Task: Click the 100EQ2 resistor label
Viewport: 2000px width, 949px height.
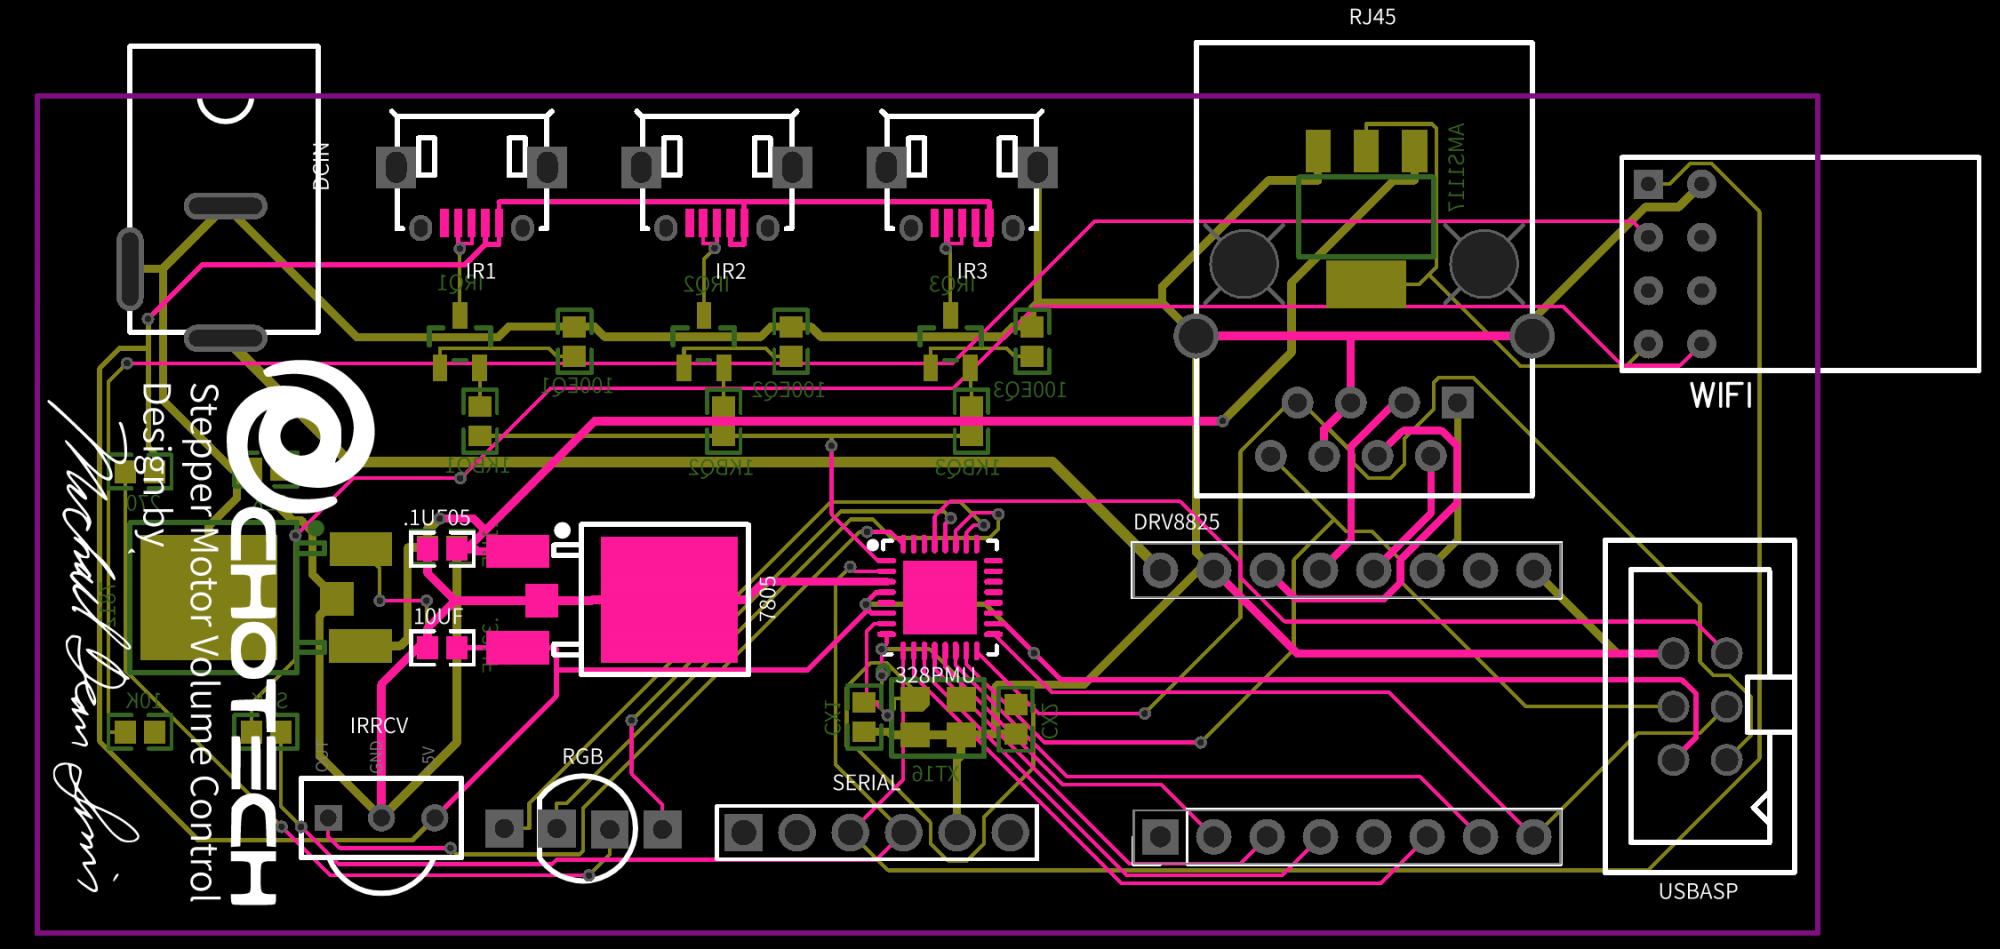Action: 789,390
